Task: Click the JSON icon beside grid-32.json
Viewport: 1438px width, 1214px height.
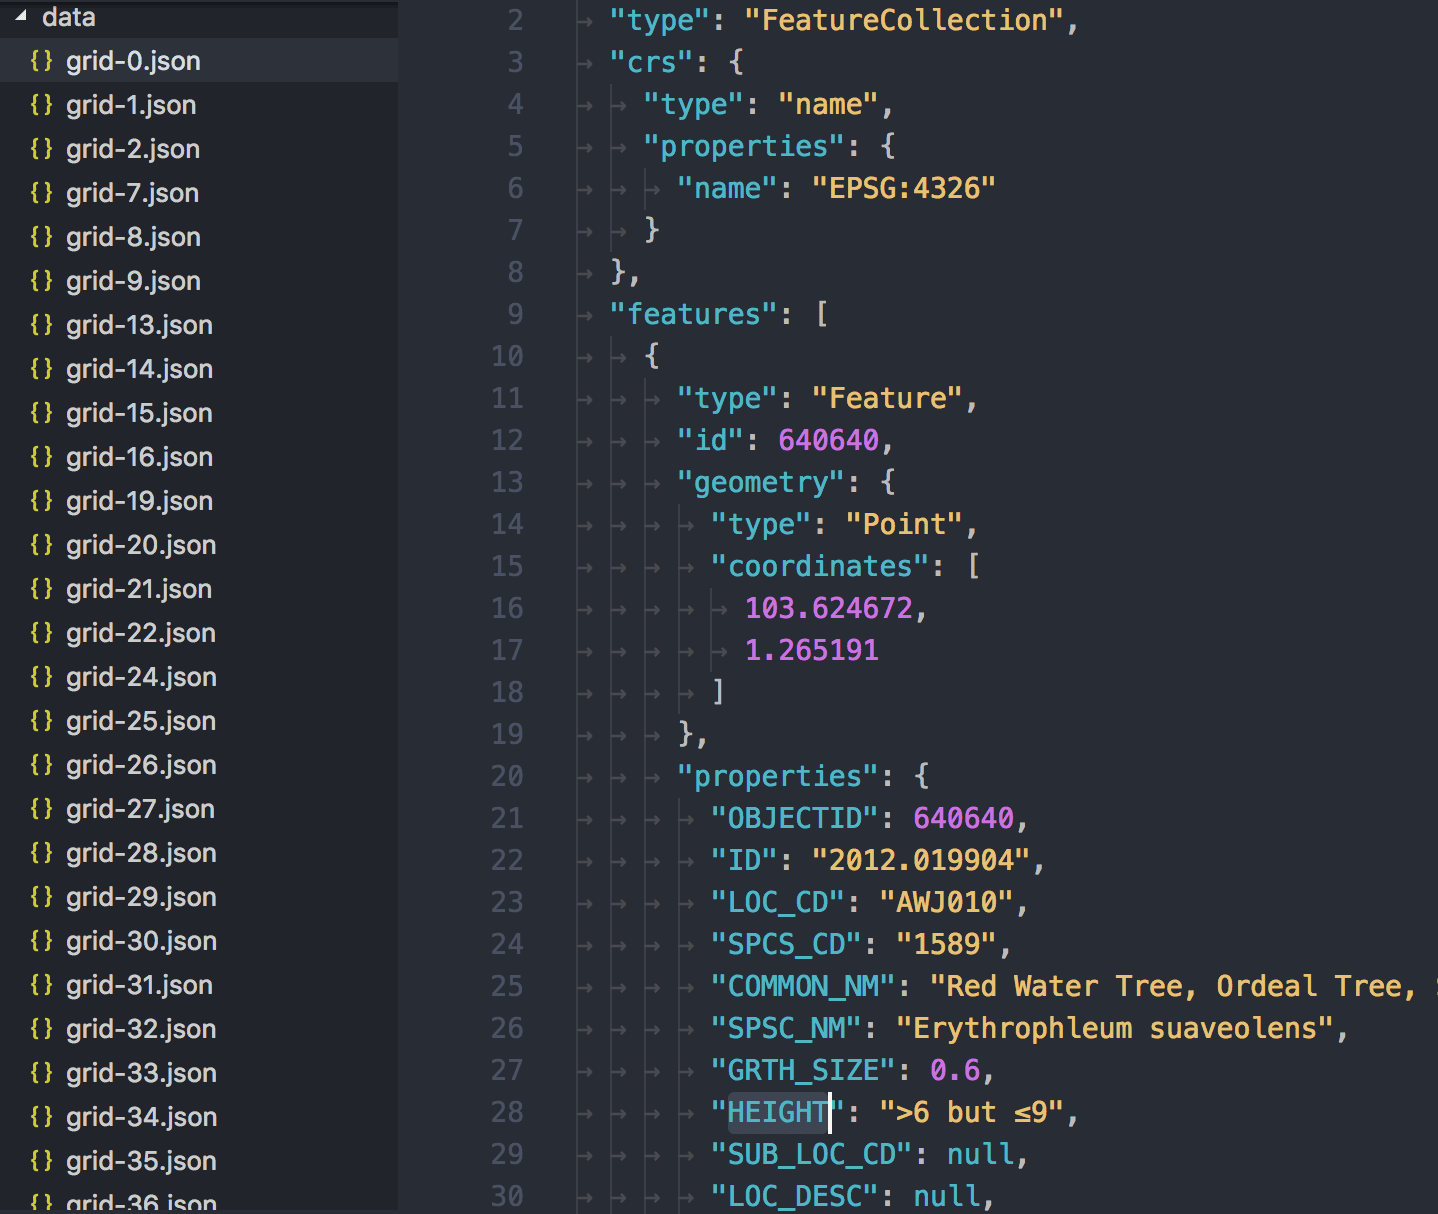Action: (41, 1029)
